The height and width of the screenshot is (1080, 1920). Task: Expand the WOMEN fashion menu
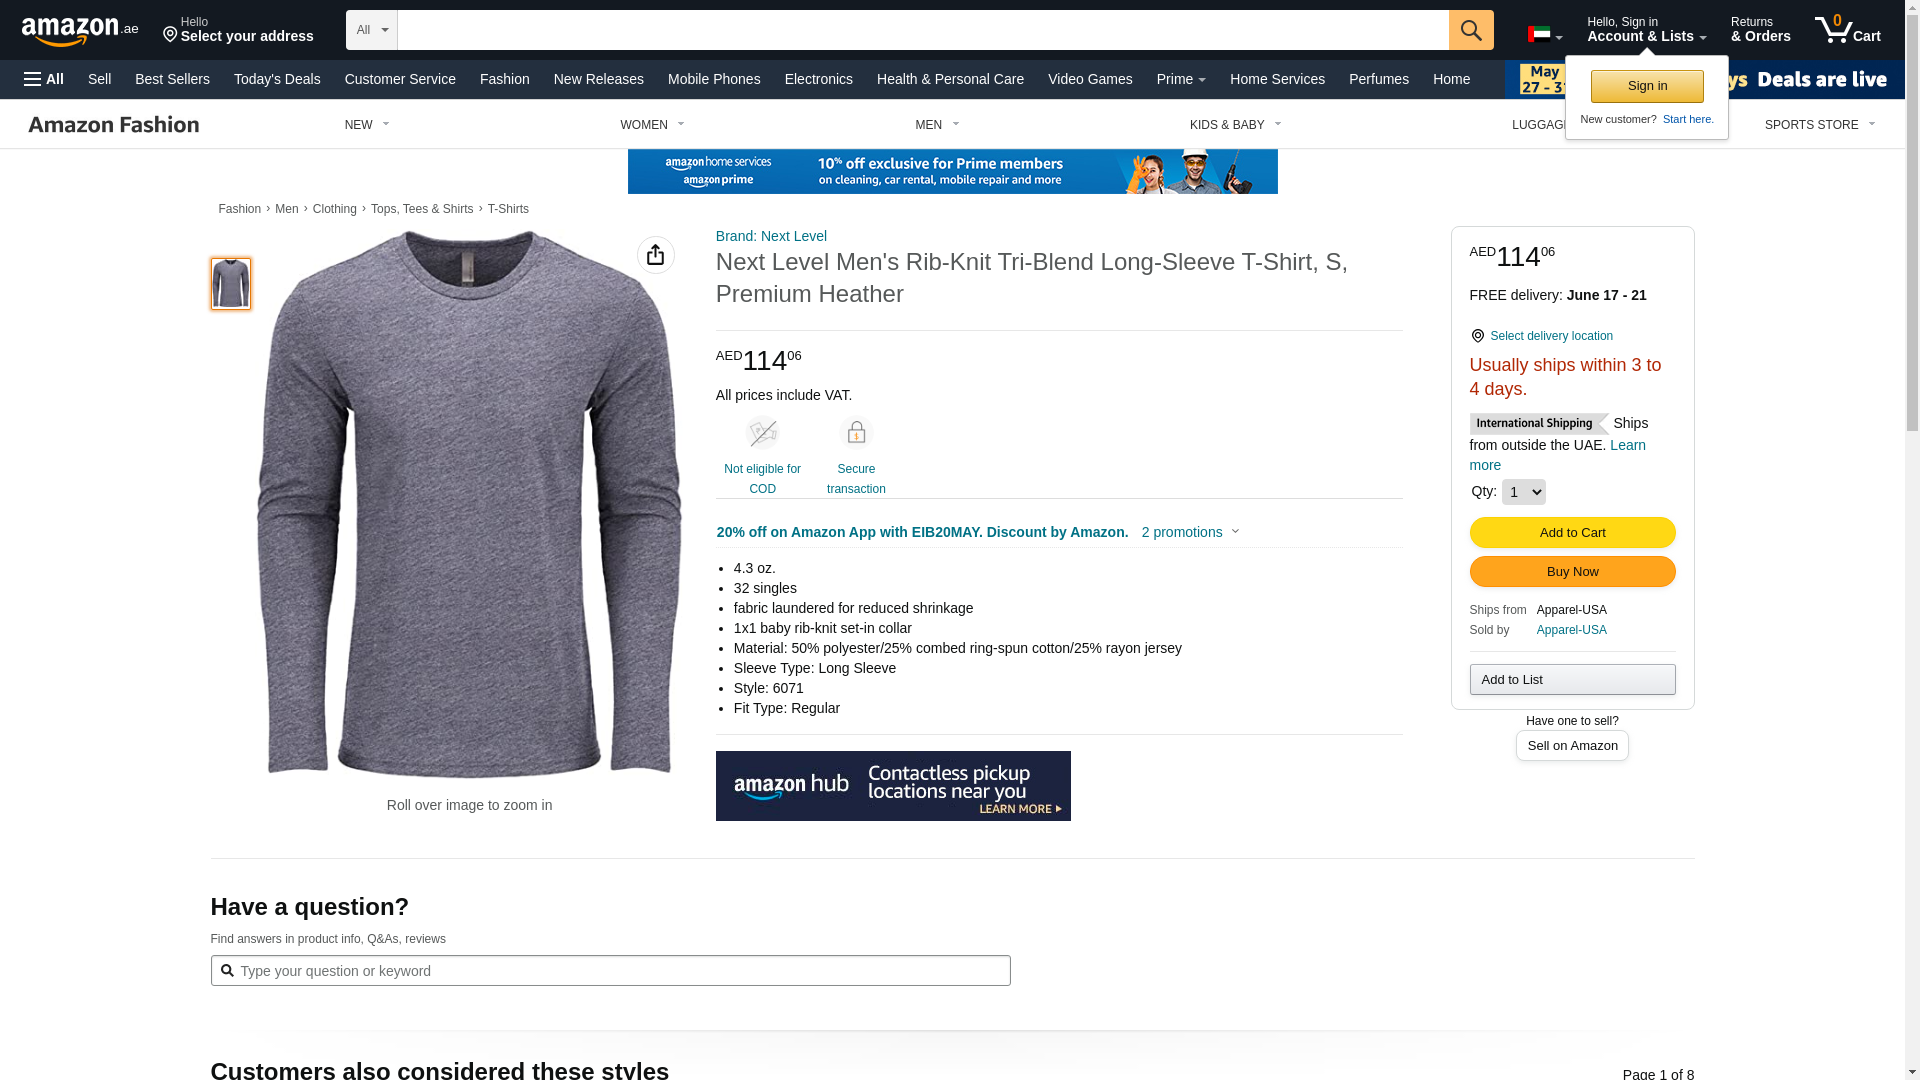(x=652, y=125)
